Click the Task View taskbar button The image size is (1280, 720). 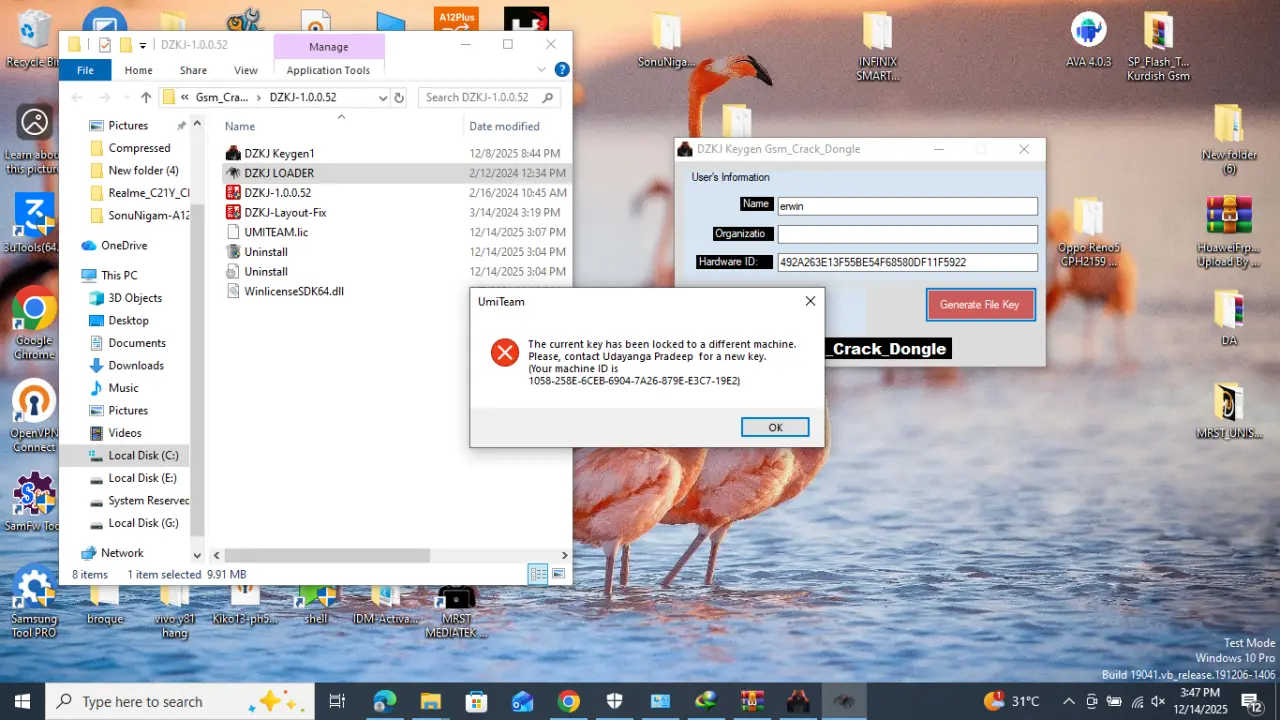click(337, 701)
